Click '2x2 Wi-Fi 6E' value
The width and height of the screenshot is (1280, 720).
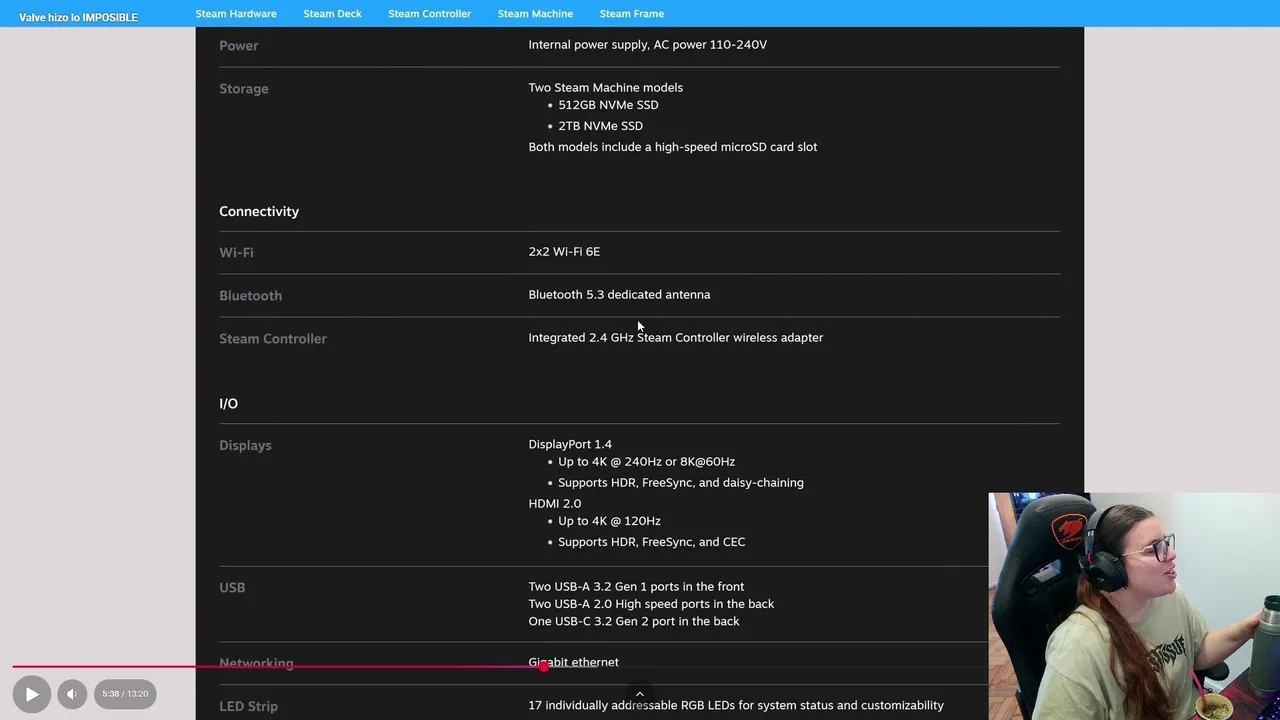click(x=564, y=252)
